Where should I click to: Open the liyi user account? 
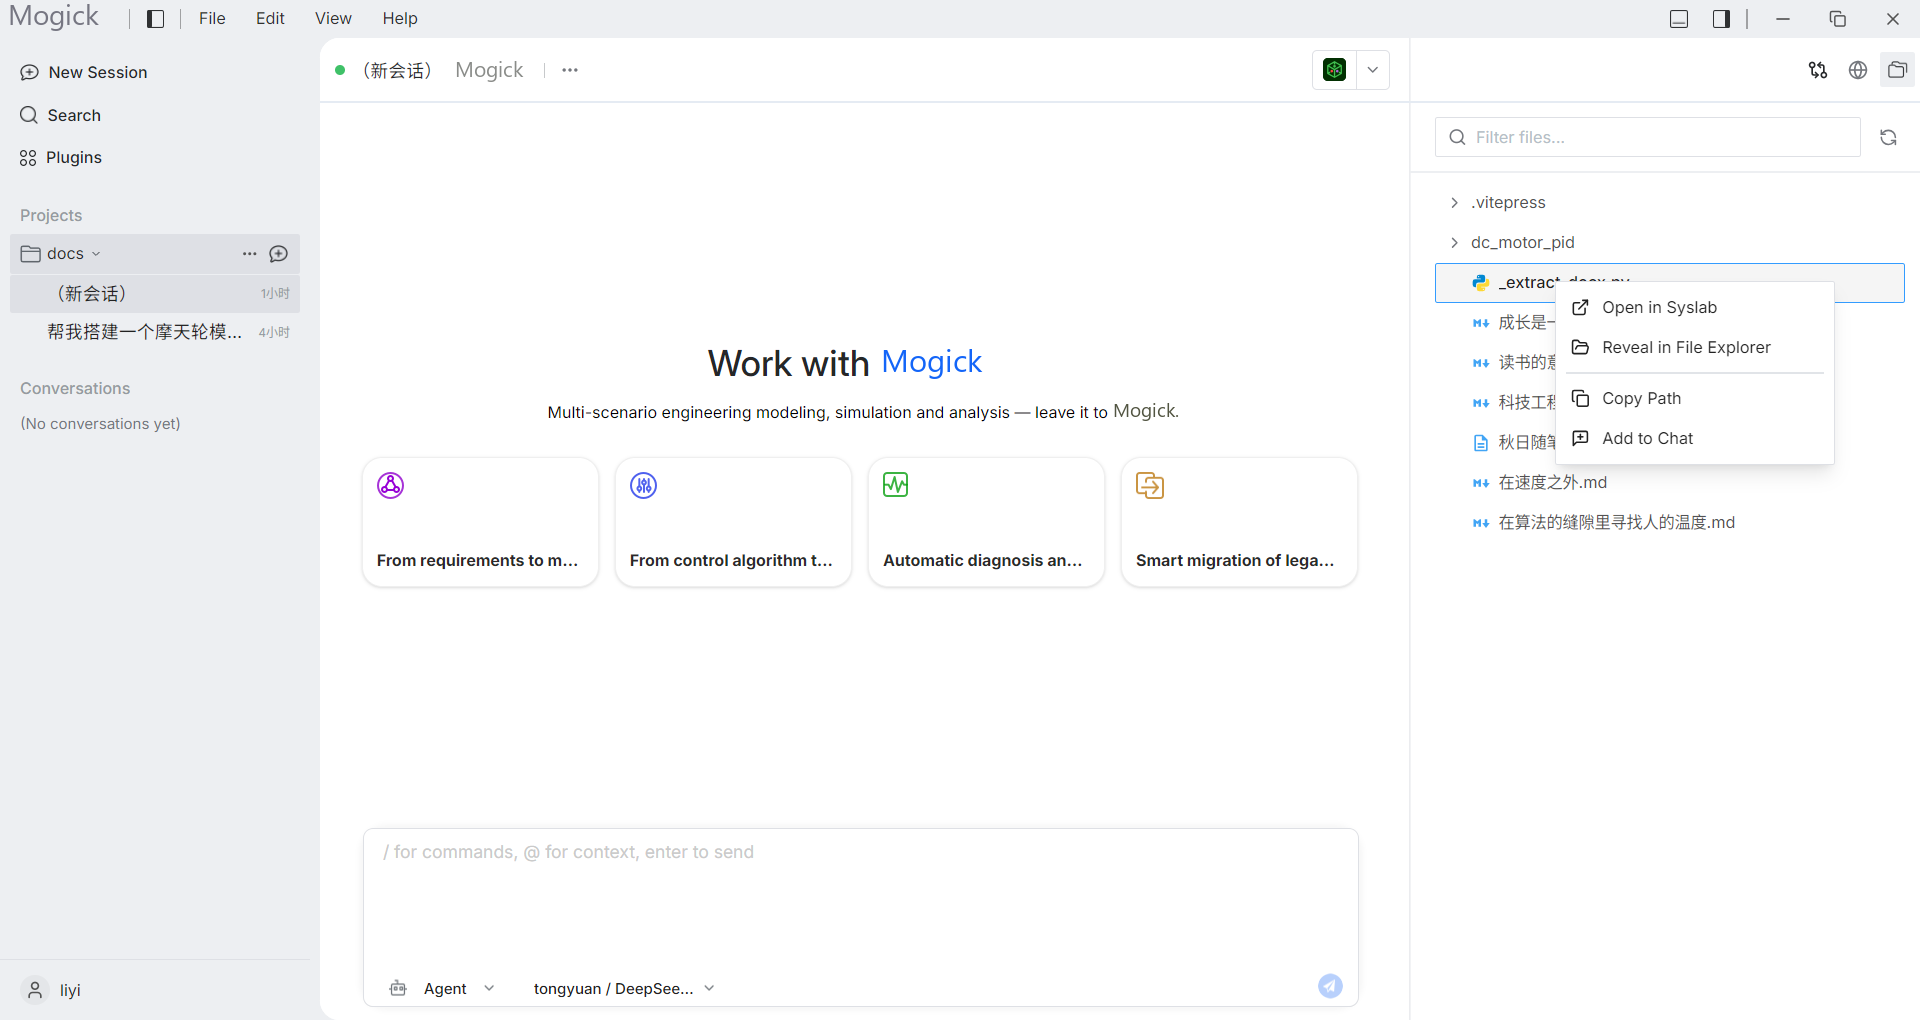click(x=52, y=990)
